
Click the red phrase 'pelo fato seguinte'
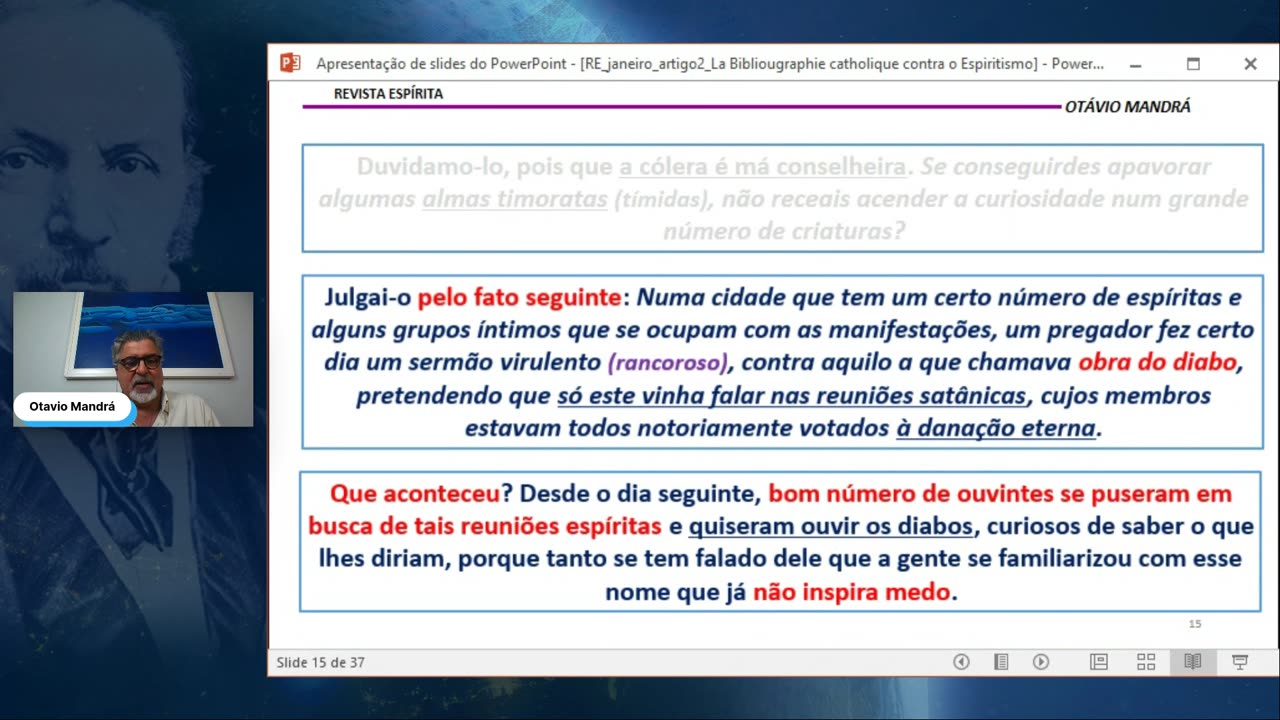pos(519,298)
